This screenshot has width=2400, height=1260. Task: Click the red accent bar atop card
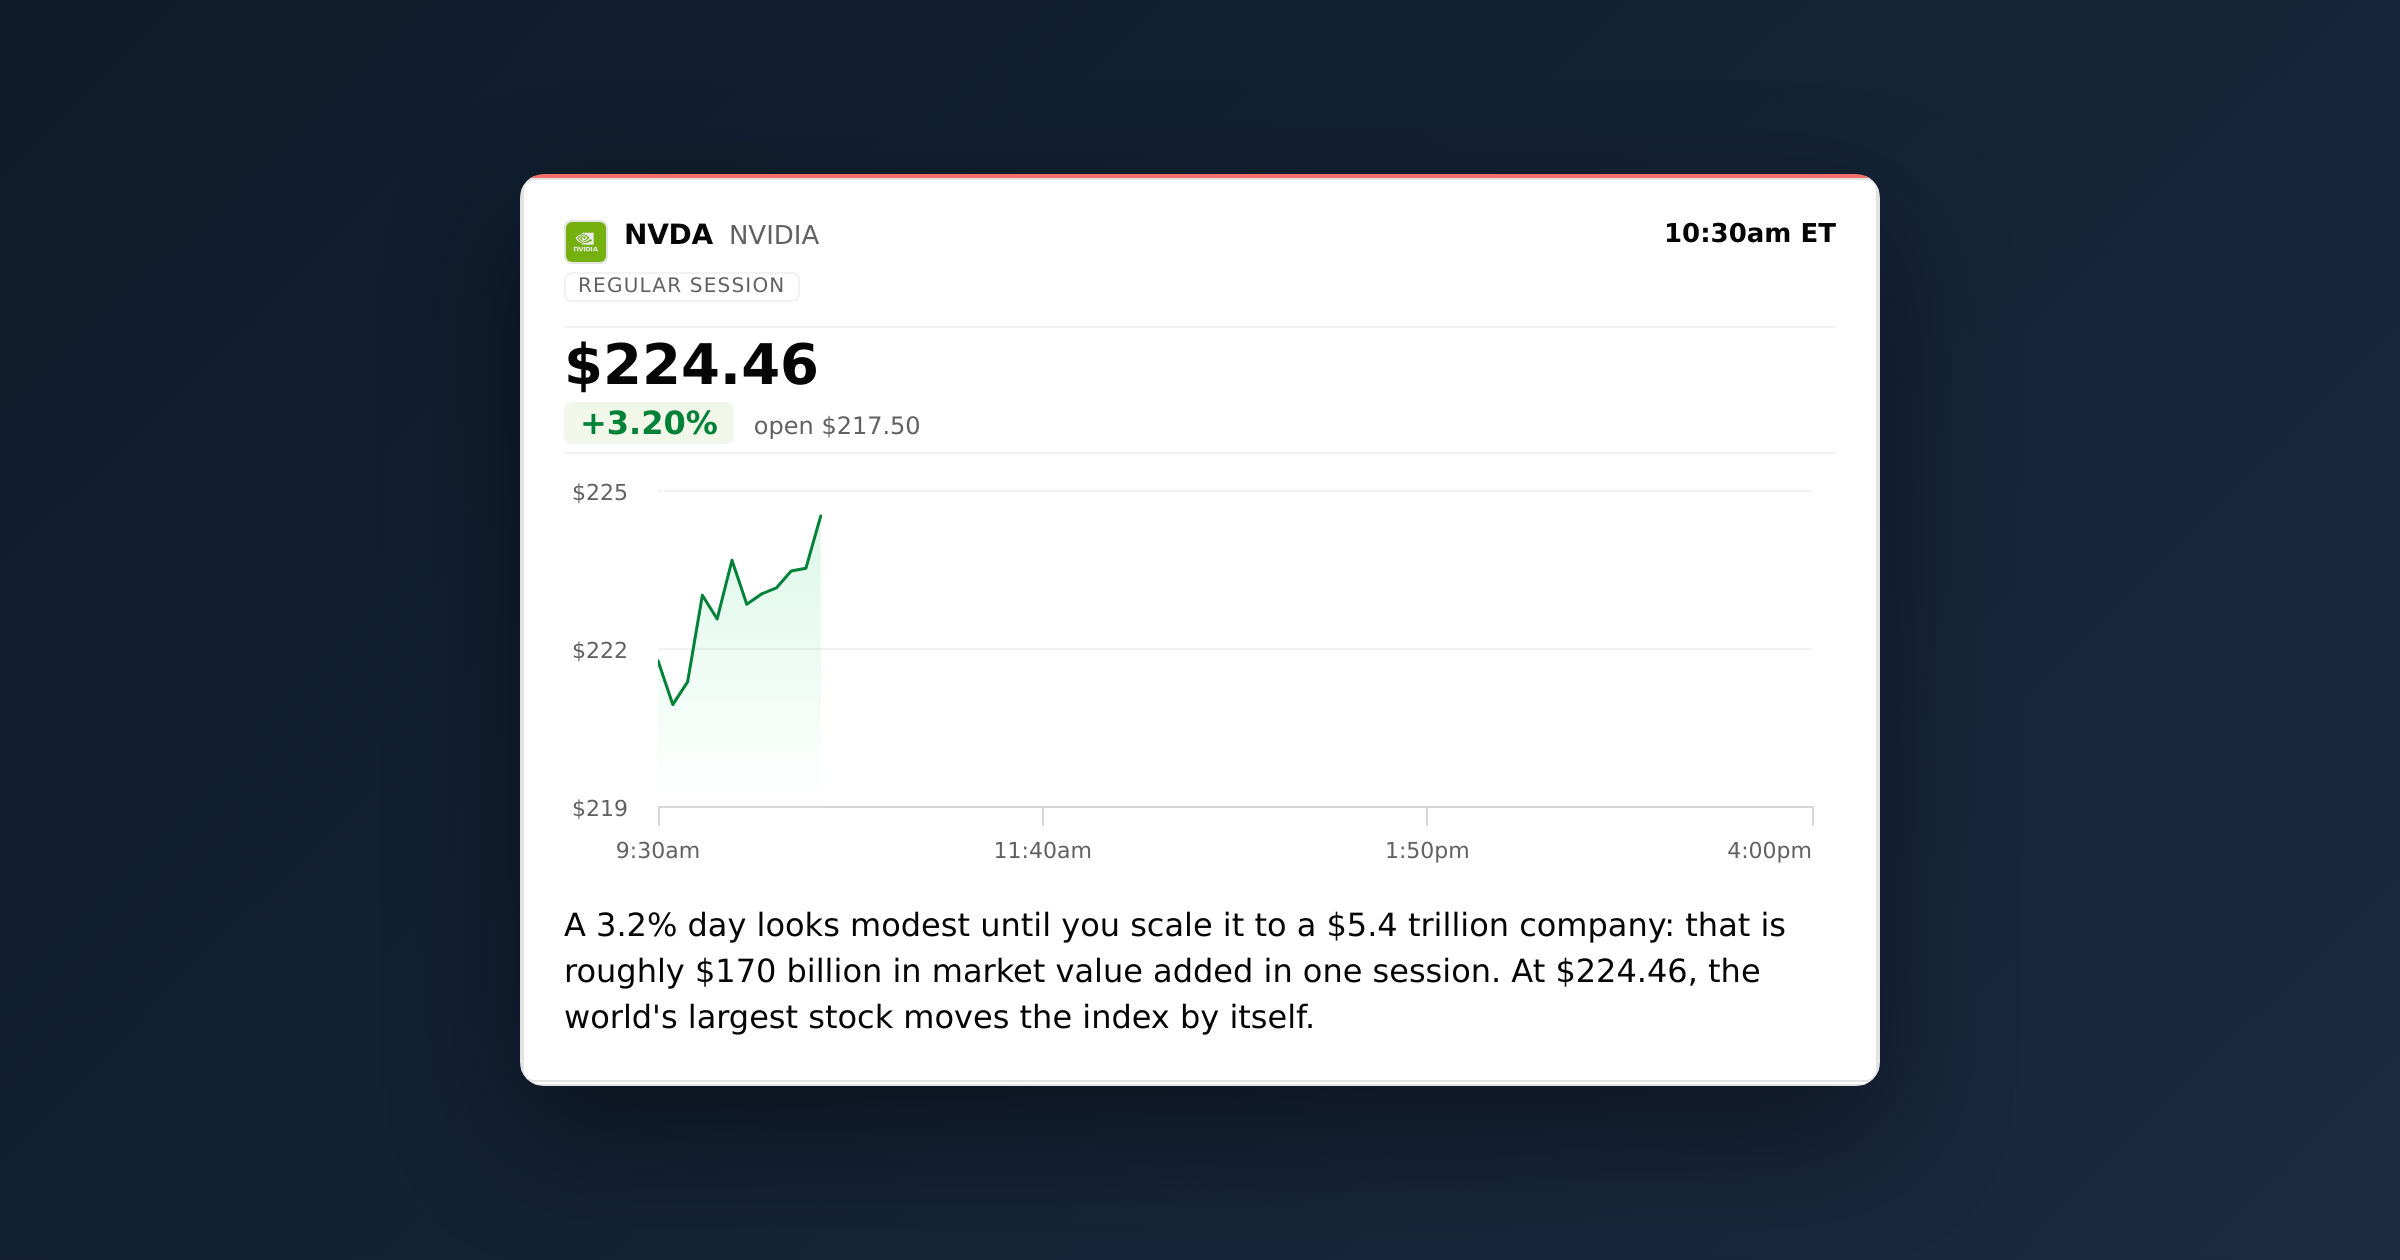(1200, 176)
